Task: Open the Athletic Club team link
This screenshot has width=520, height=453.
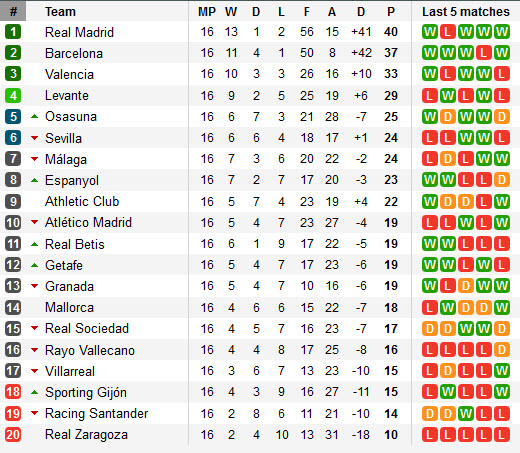Action: pyautogui.click(x=82, y=201)
